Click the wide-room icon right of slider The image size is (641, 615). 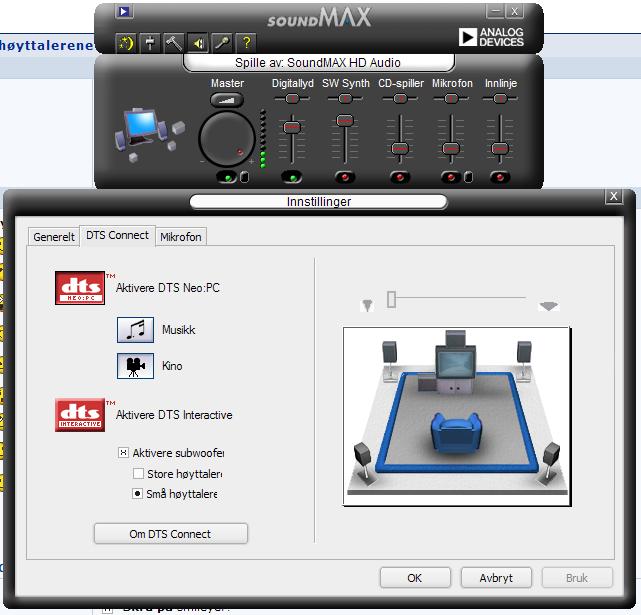pos(549,306)
